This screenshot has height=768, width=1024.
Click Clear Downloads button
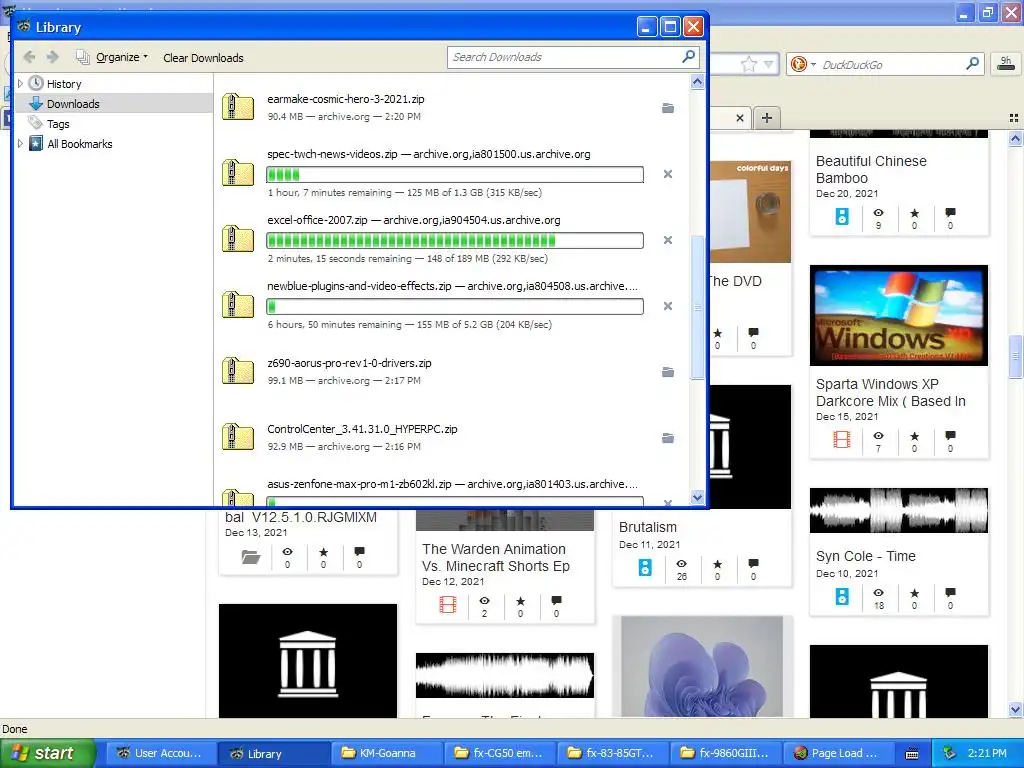(x=203, y=58)
